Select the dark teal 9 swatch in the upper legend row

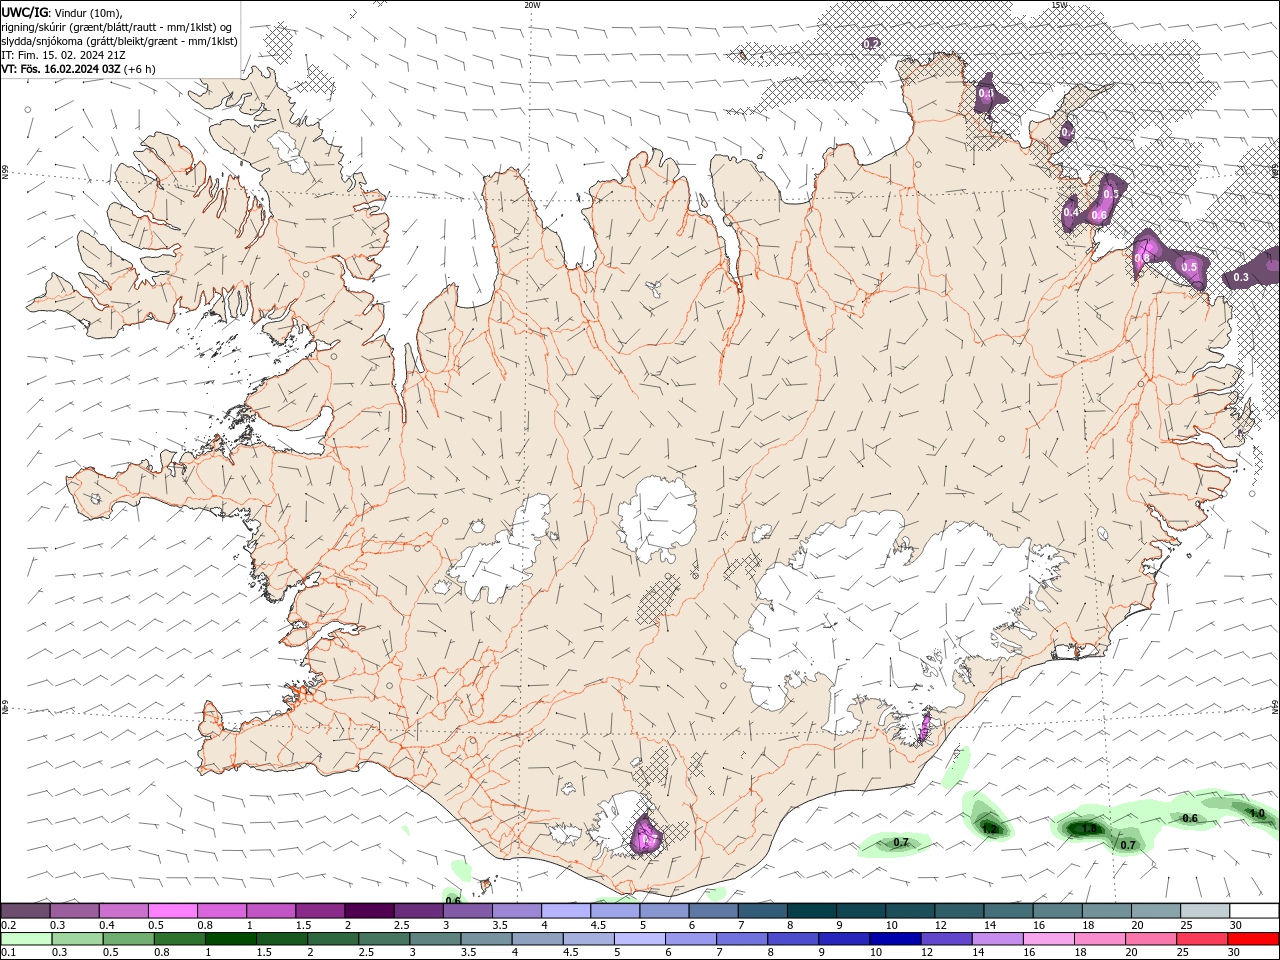point(859,911)
